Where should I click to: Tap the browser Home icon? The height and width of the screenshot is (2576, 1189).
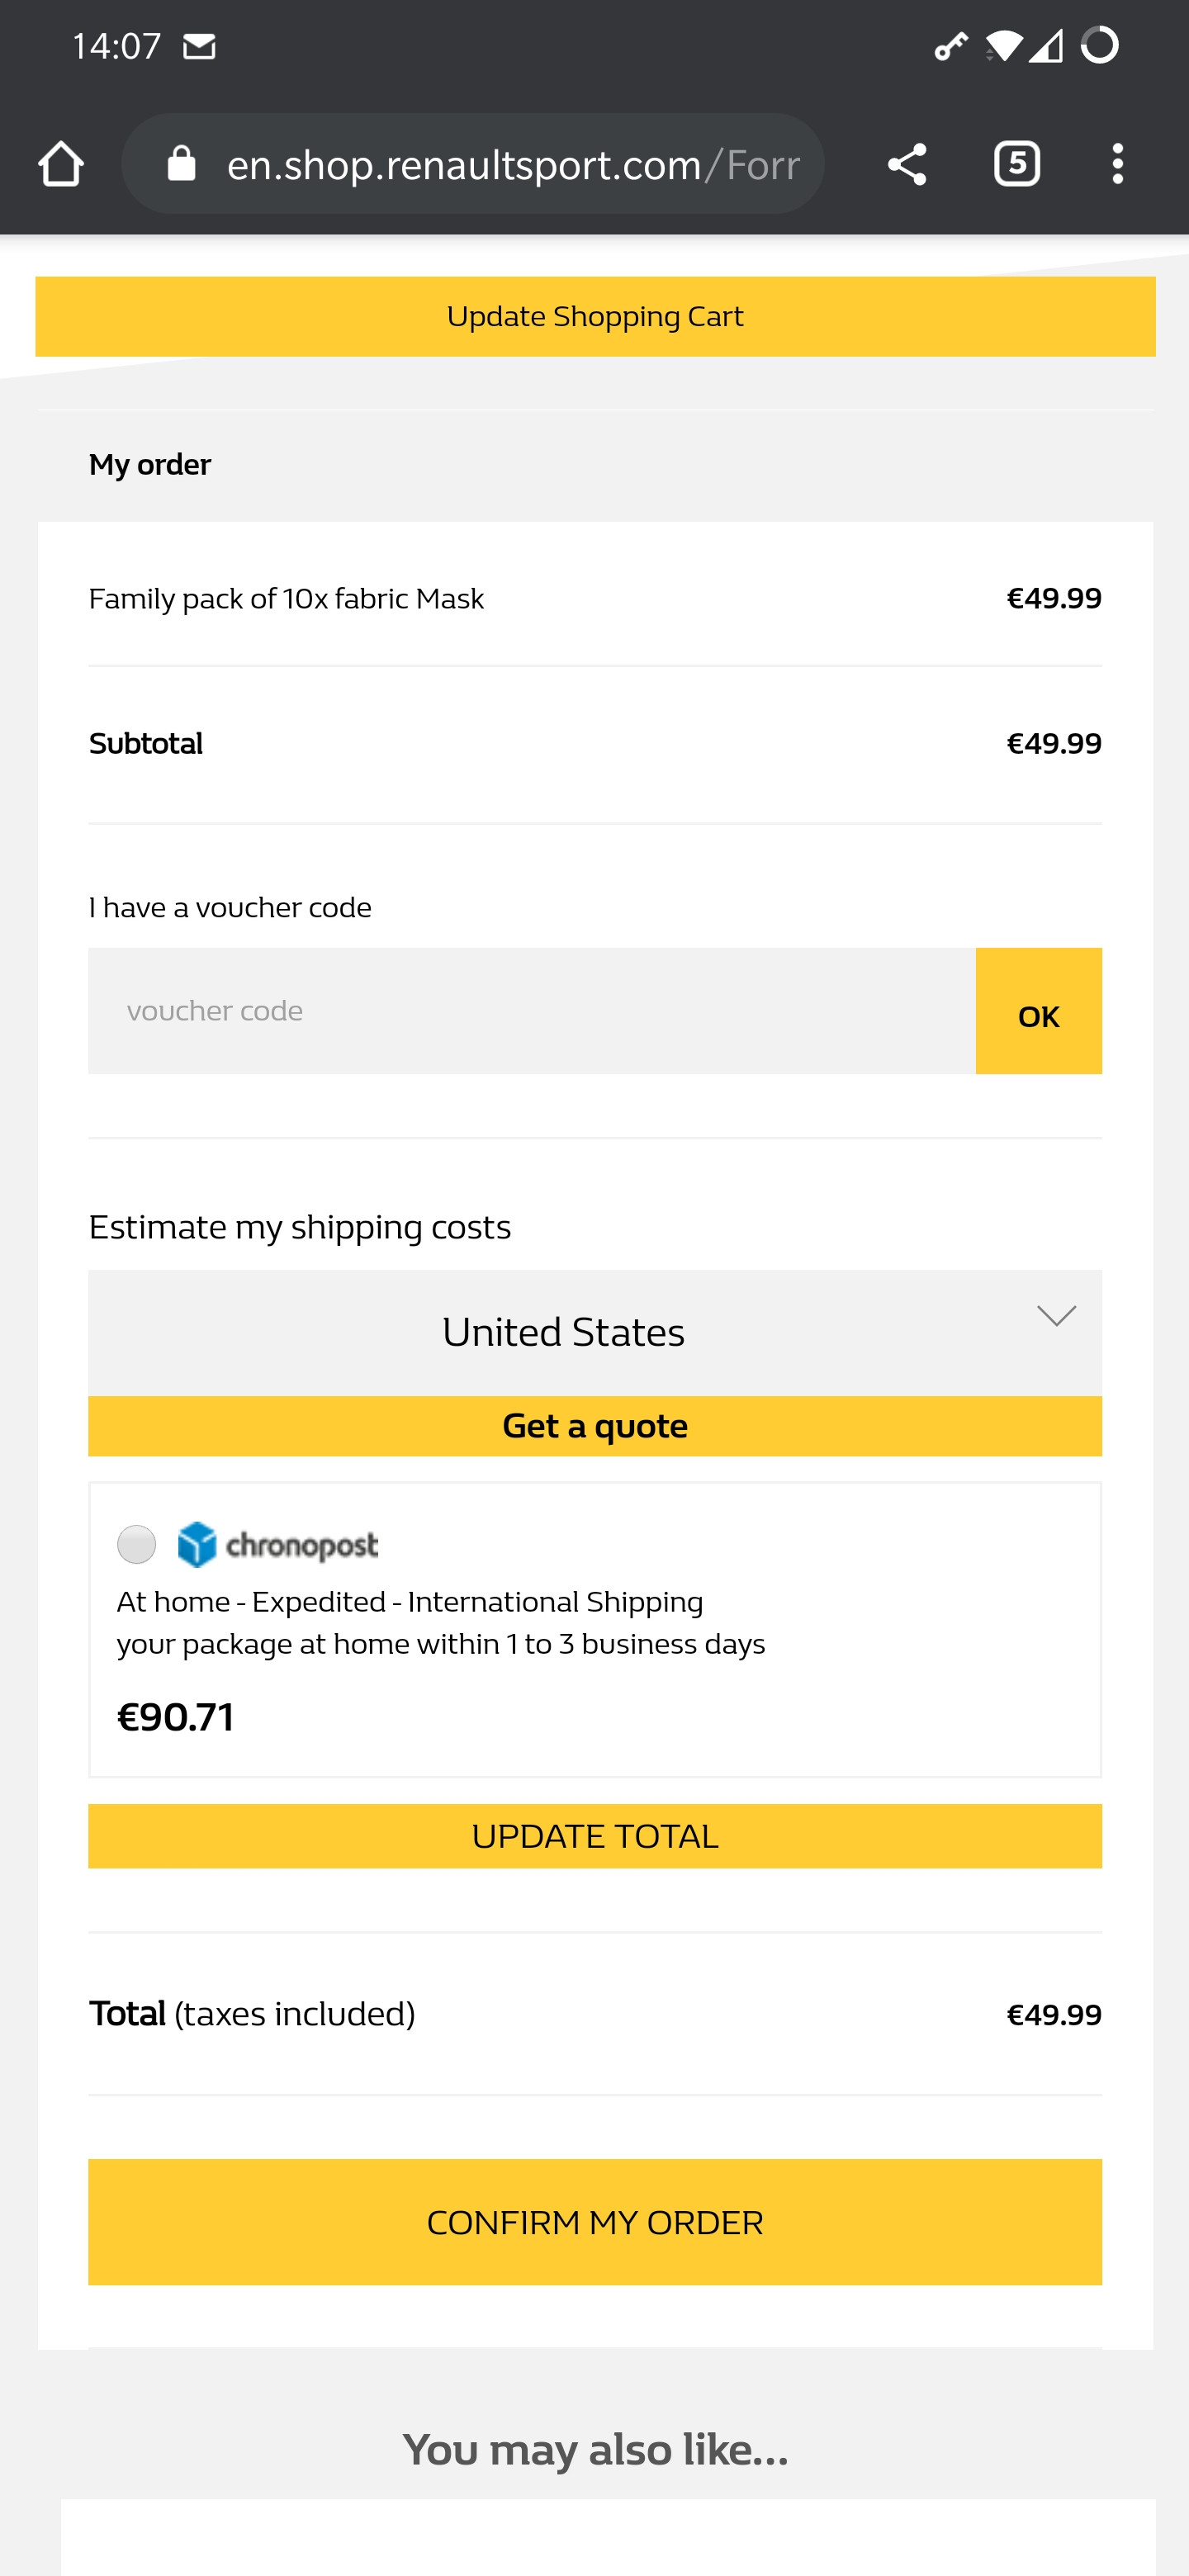tap(61, 164)
